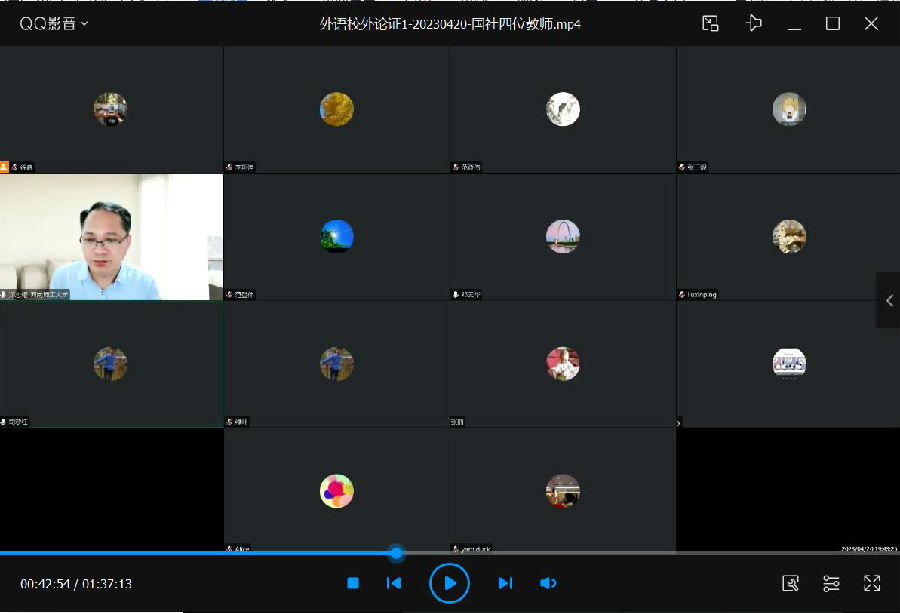The image size is (900, 613).
Task: Mute the player volume
Action: click(x=548, y=583)
